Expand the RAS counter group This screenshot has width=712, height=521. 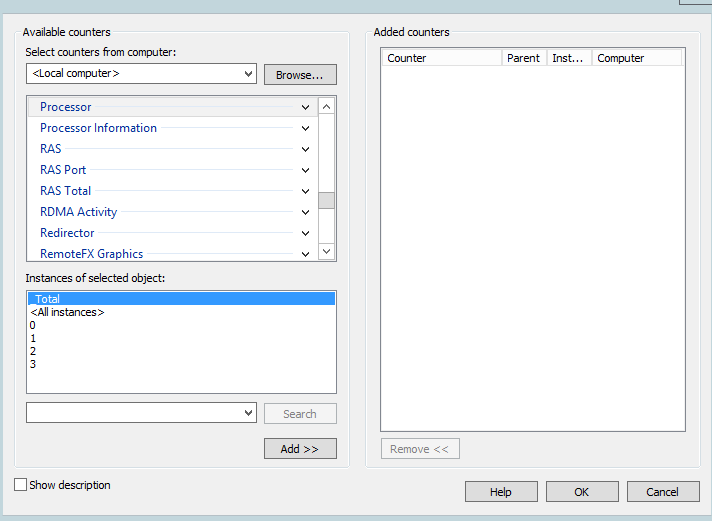point(305,149)
